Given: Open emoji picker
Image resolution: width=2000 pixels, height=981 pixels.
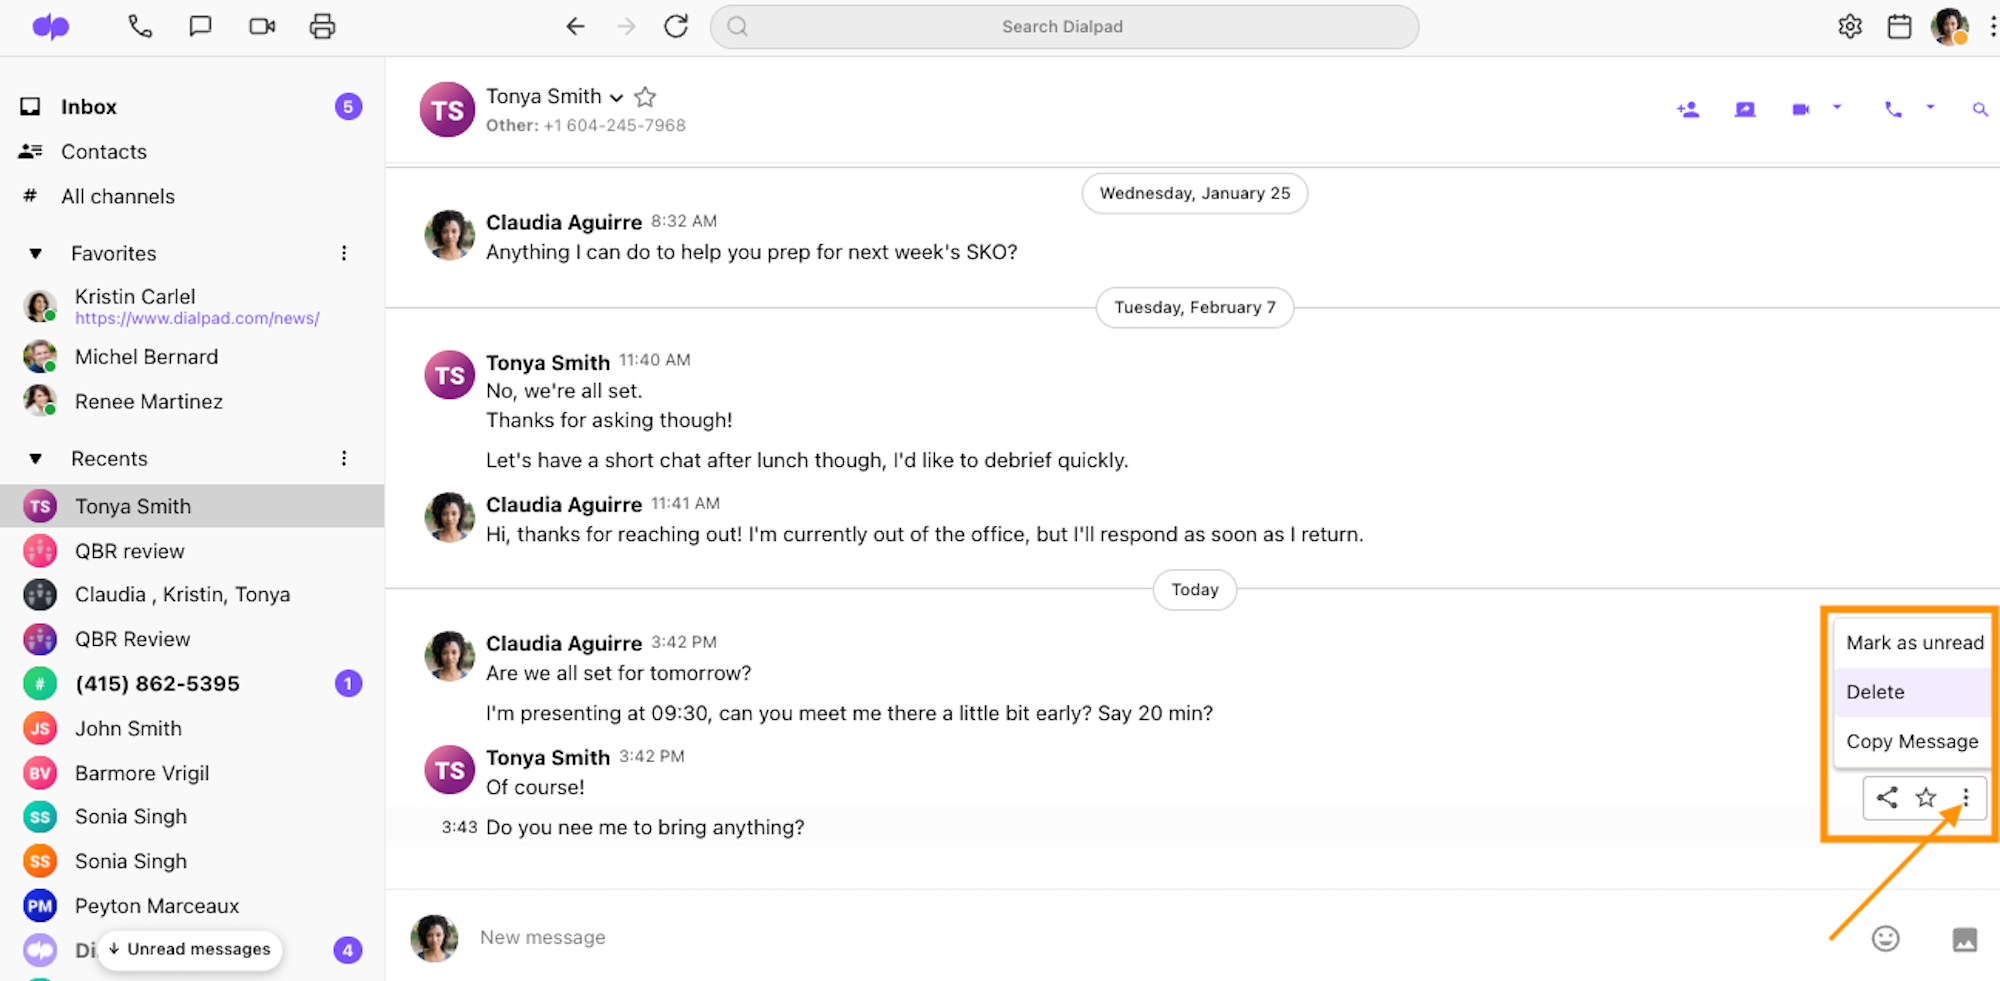Looking at the screenshot, I should click(x=1886, y=938).
